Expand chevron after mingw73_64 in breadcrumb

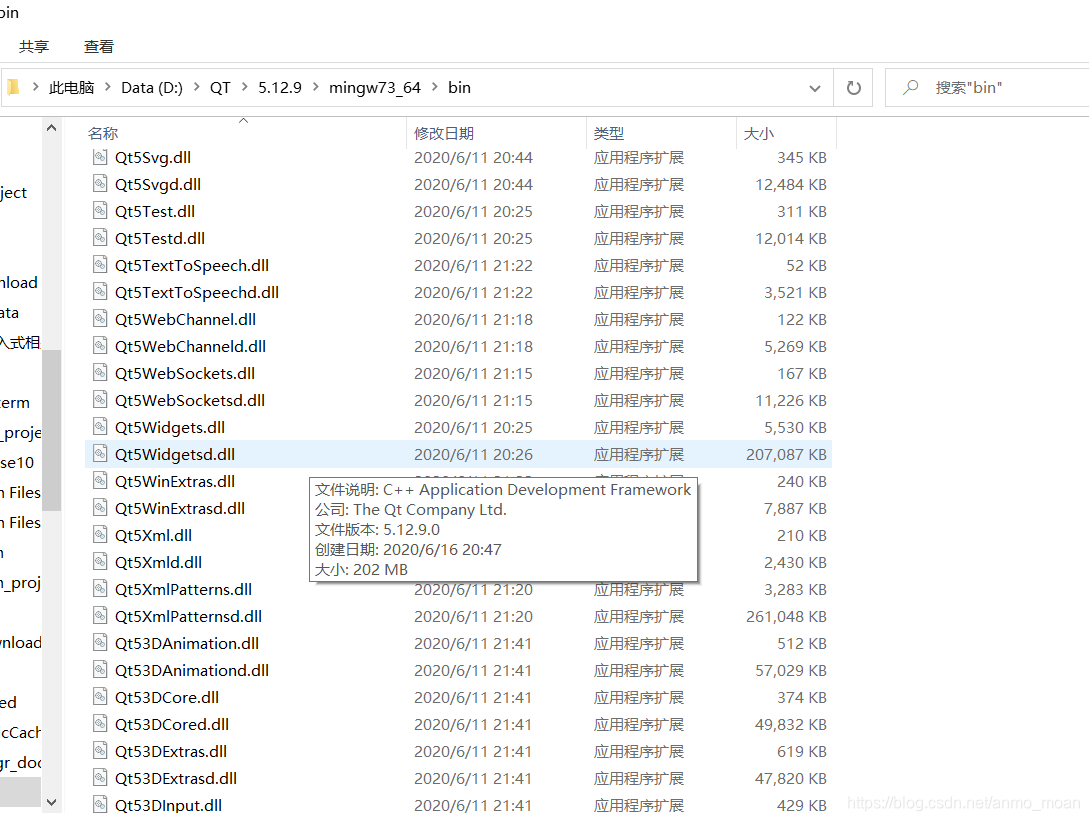tap(435, 87)
